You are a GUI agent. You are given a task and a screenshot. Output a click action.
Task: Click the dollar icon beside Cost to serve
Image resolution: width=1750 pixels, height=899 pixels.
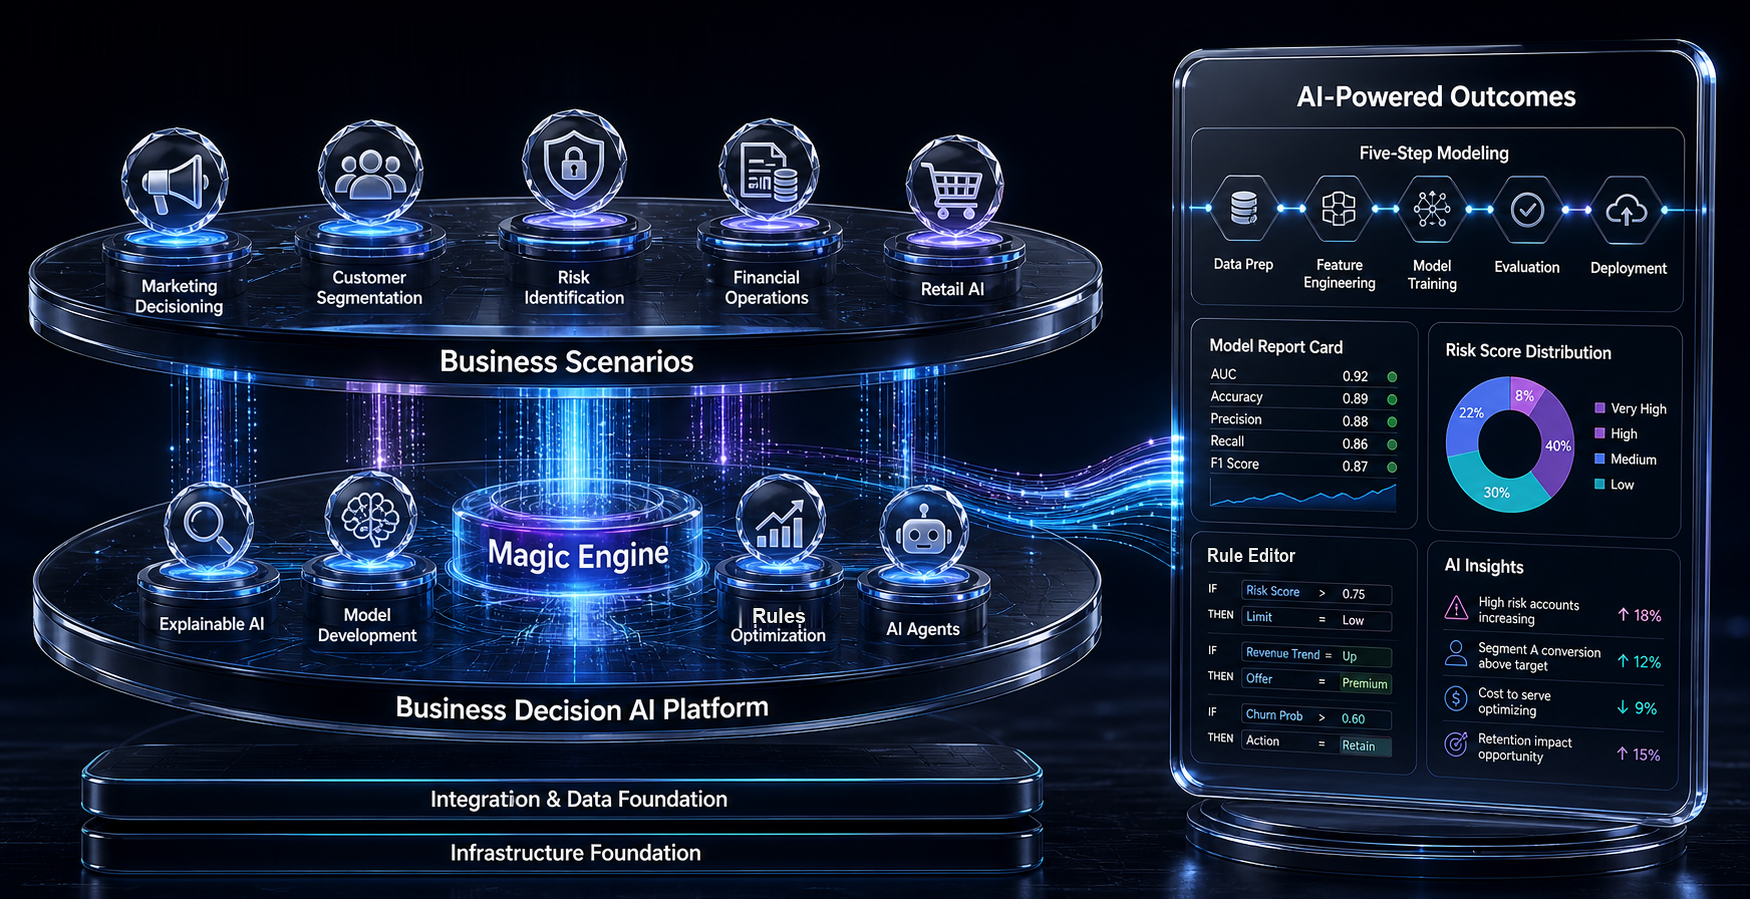point(1457,699)
